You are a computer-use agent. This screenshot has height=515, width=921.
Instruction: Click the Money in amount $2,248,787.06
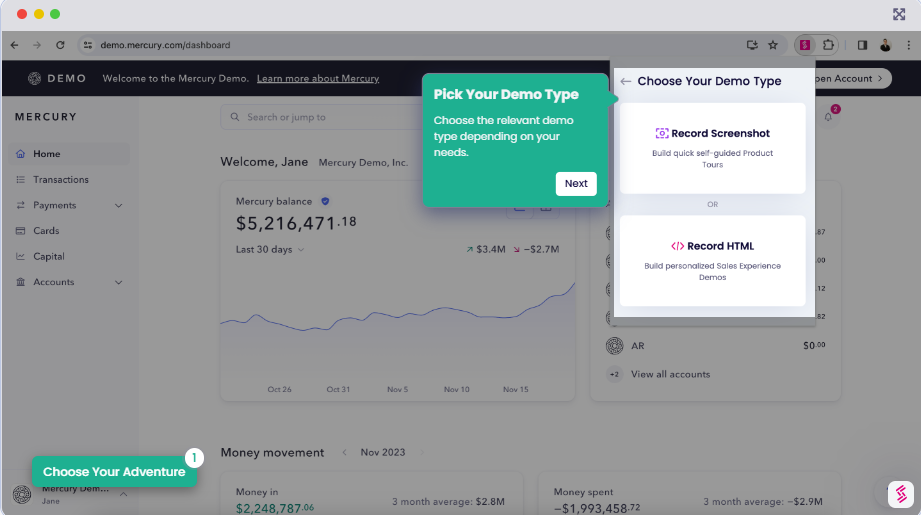click(x=275, y=508)
